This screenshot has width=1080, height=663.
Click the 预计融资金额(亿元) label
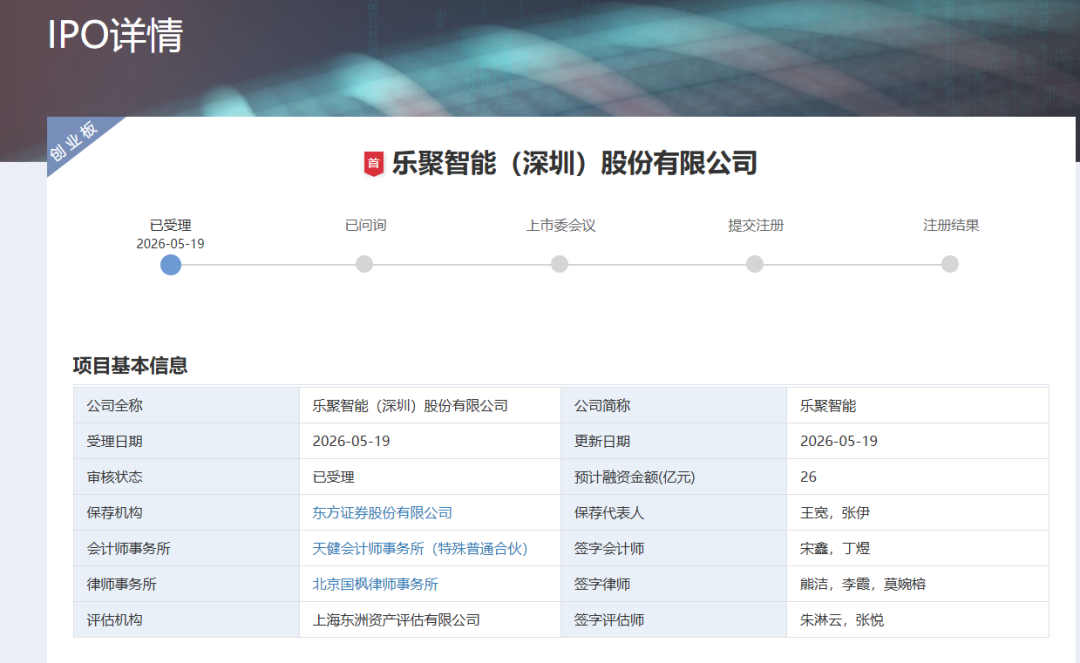click(x=634, y=477)
